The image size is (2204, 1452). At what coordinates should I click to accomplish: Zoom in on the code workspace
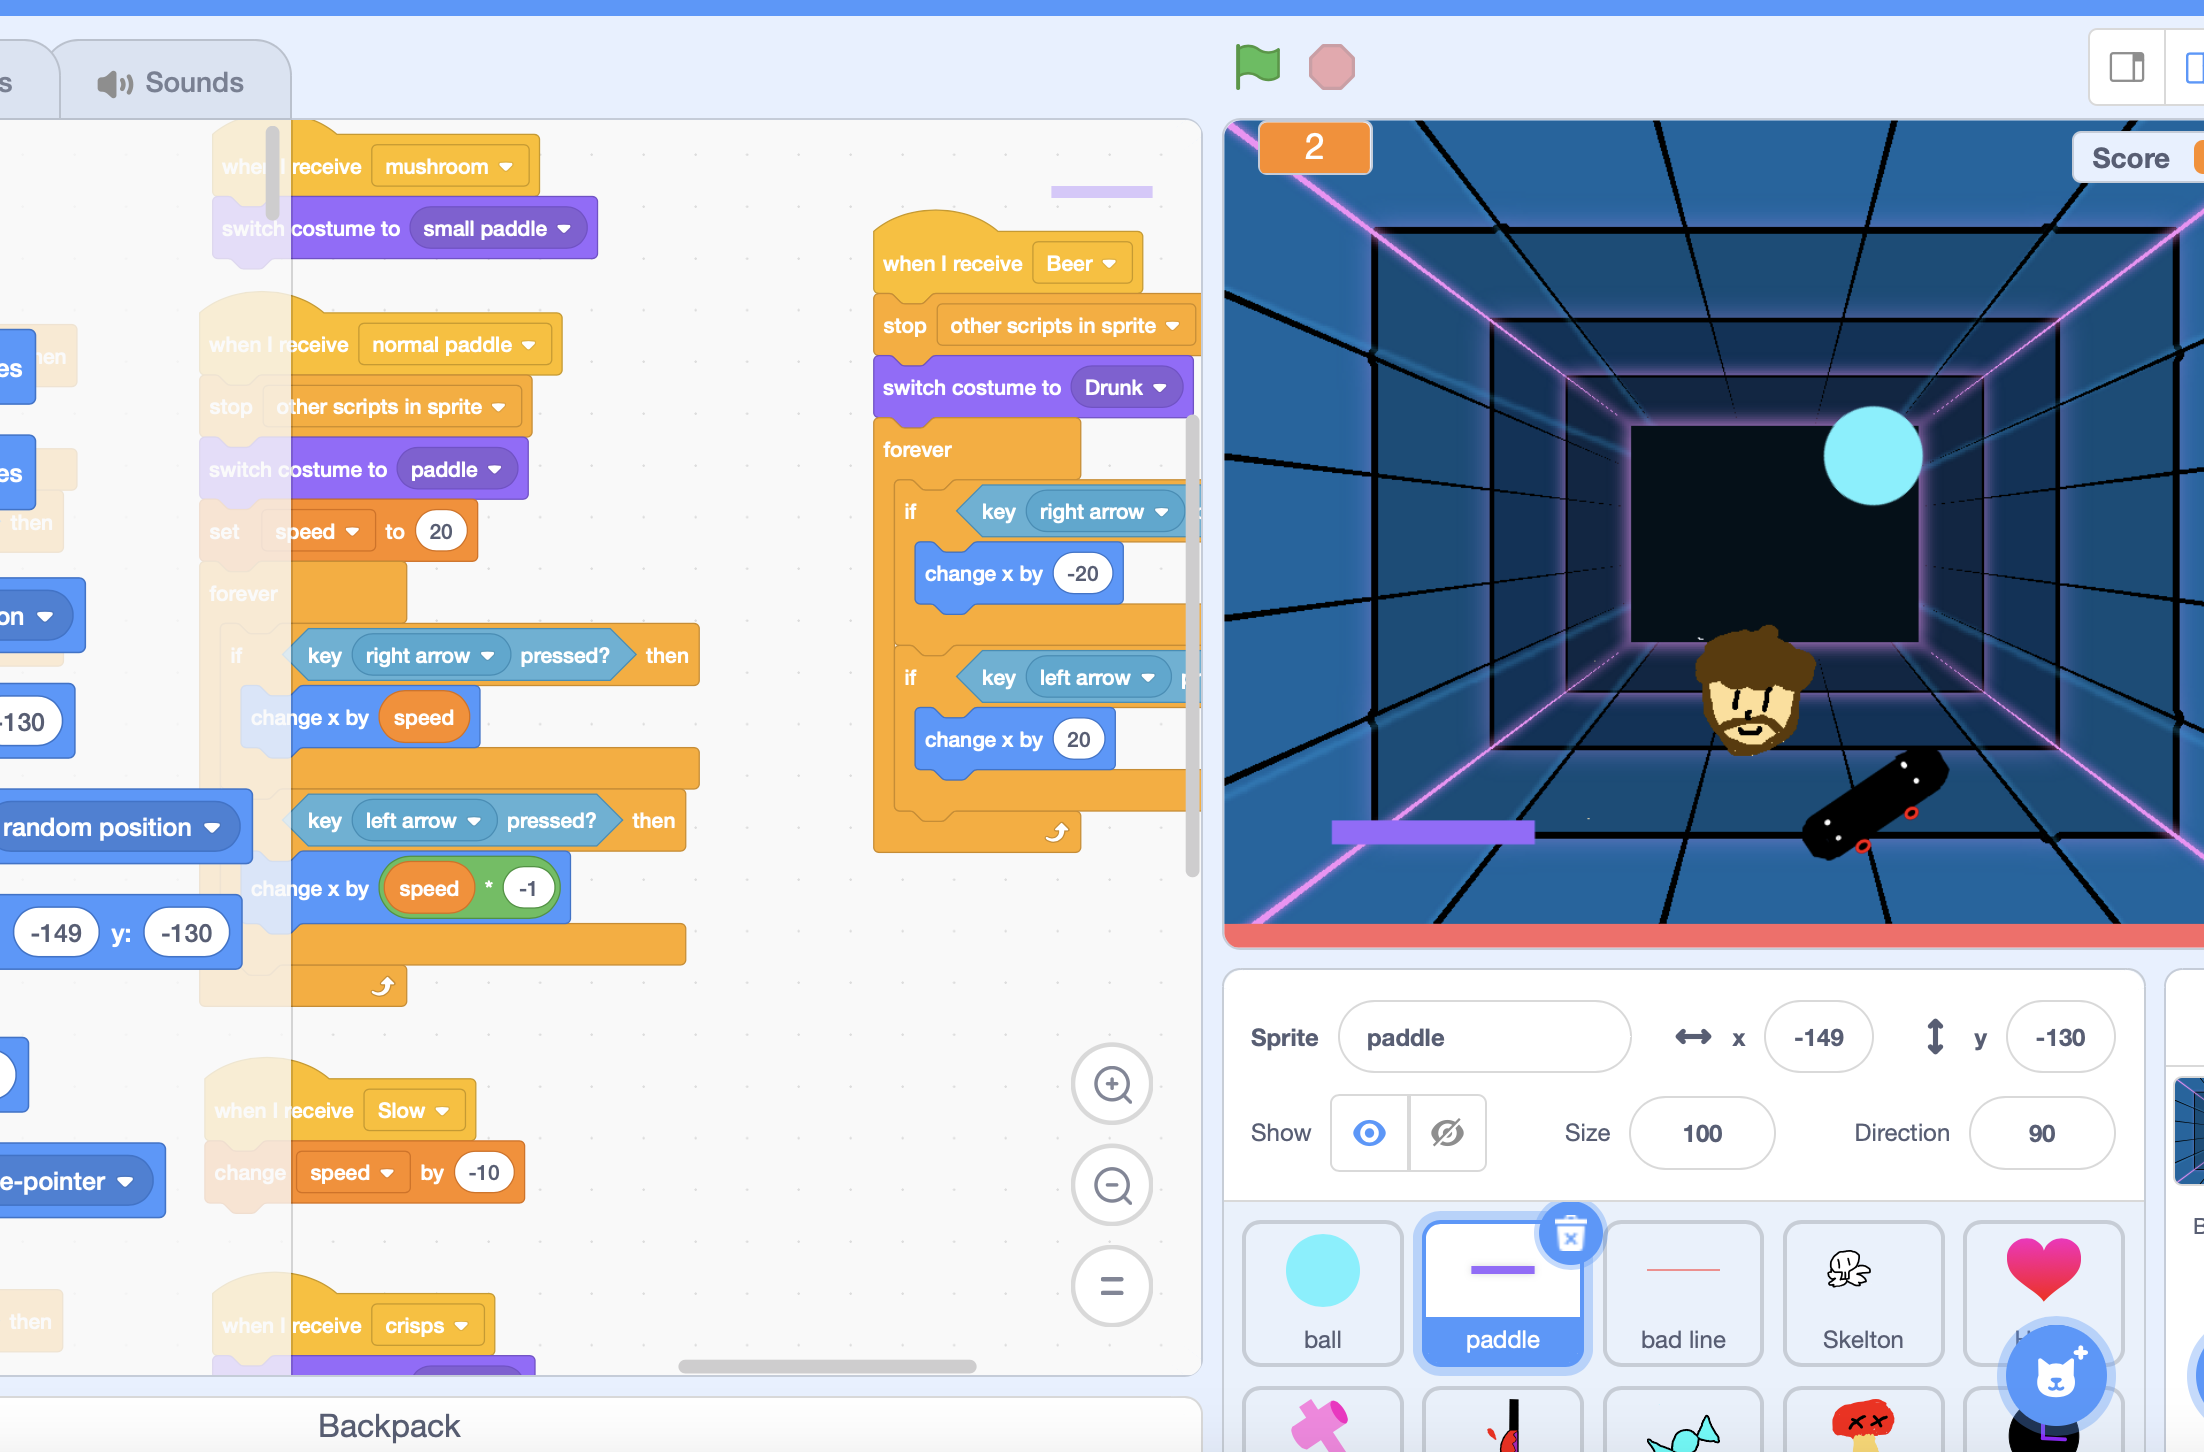point(1112,1084)
